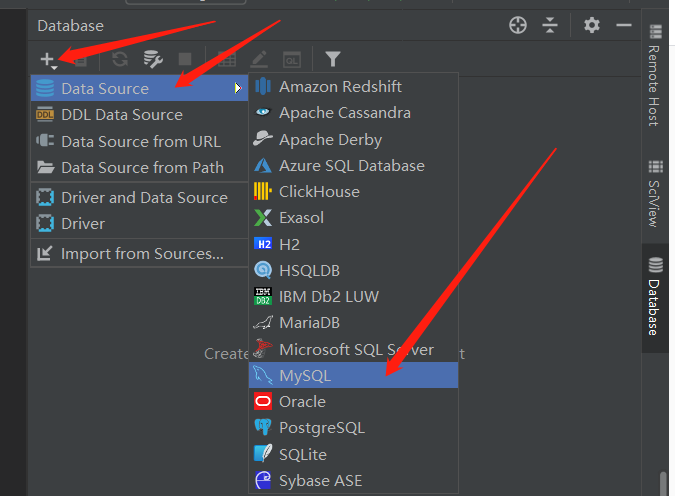Screen dimensions: 675x496
Task: Select the Database side tab
Action: [655, 297]
